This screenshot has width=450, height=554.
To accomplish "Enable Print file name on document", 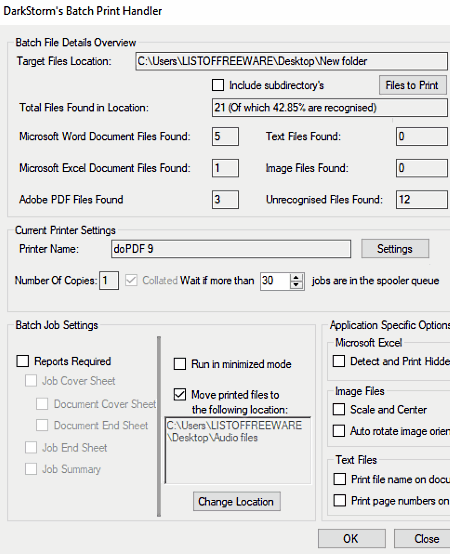I will (x=340, y=479).
